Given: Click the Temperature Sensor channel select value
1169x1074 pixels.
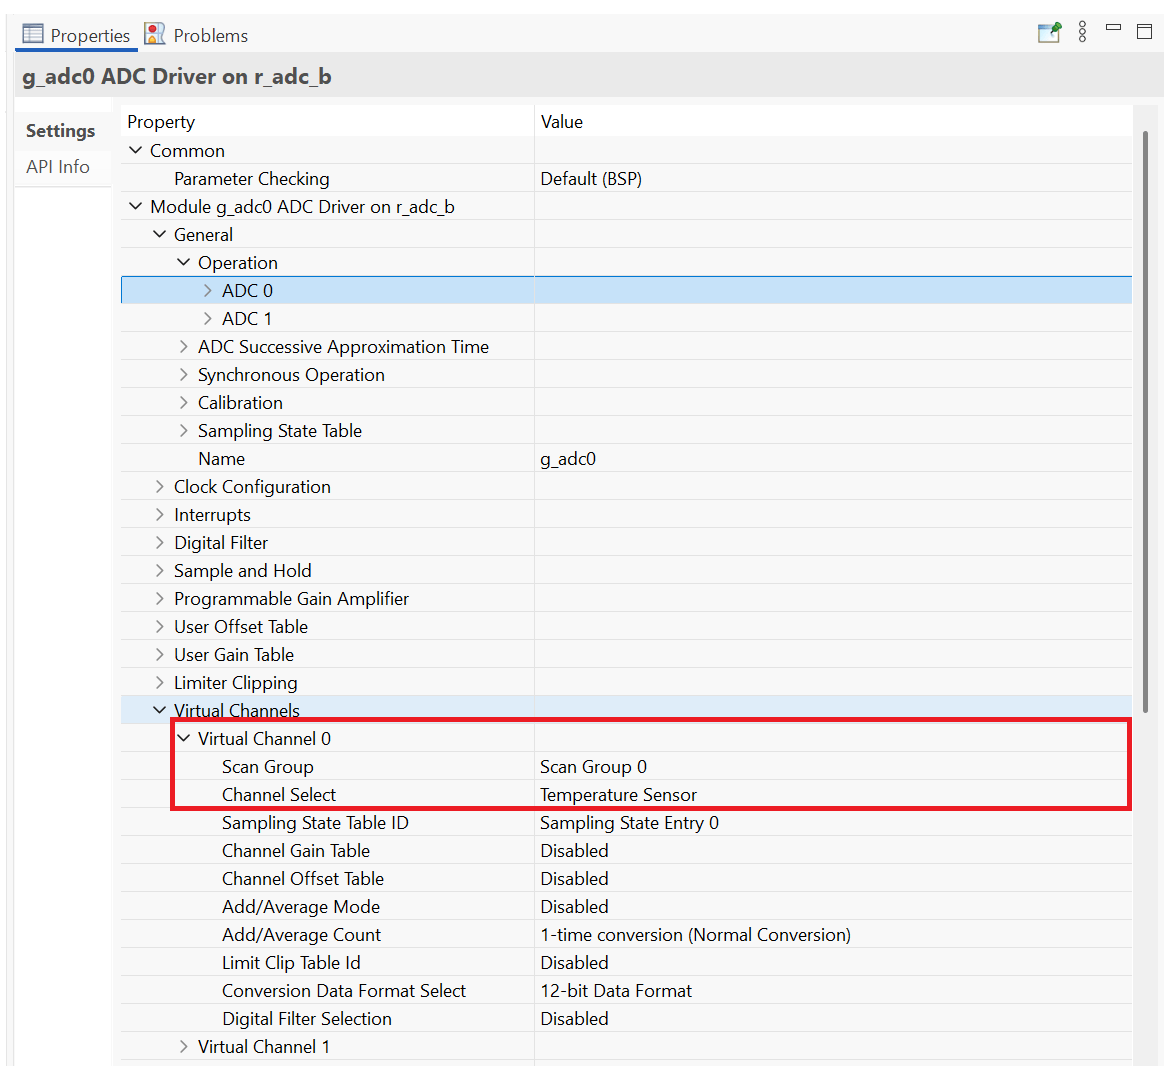Looking at the screenshot, I should (618, 795).
